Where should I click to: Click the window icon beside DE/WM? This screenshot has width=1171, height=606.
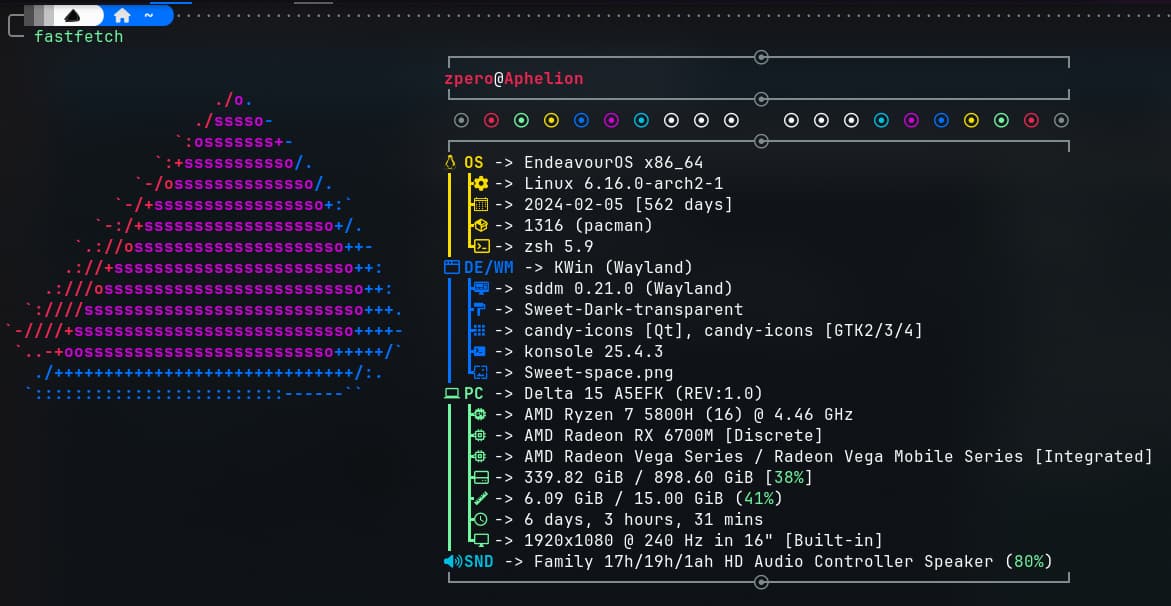[x=451, y=267]
